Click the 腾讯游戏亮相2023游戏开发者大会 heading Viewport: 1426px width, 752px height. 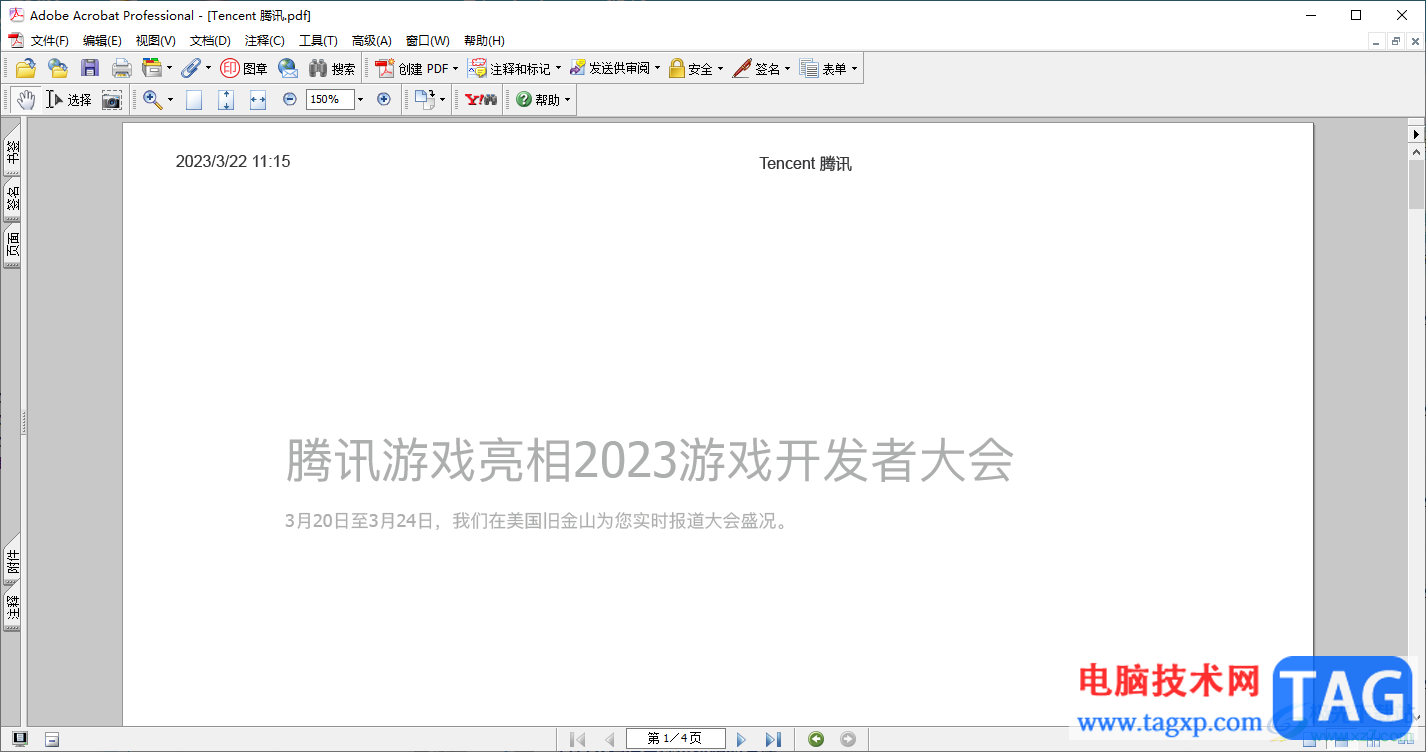pyautogui.click(x=650, y=460)
